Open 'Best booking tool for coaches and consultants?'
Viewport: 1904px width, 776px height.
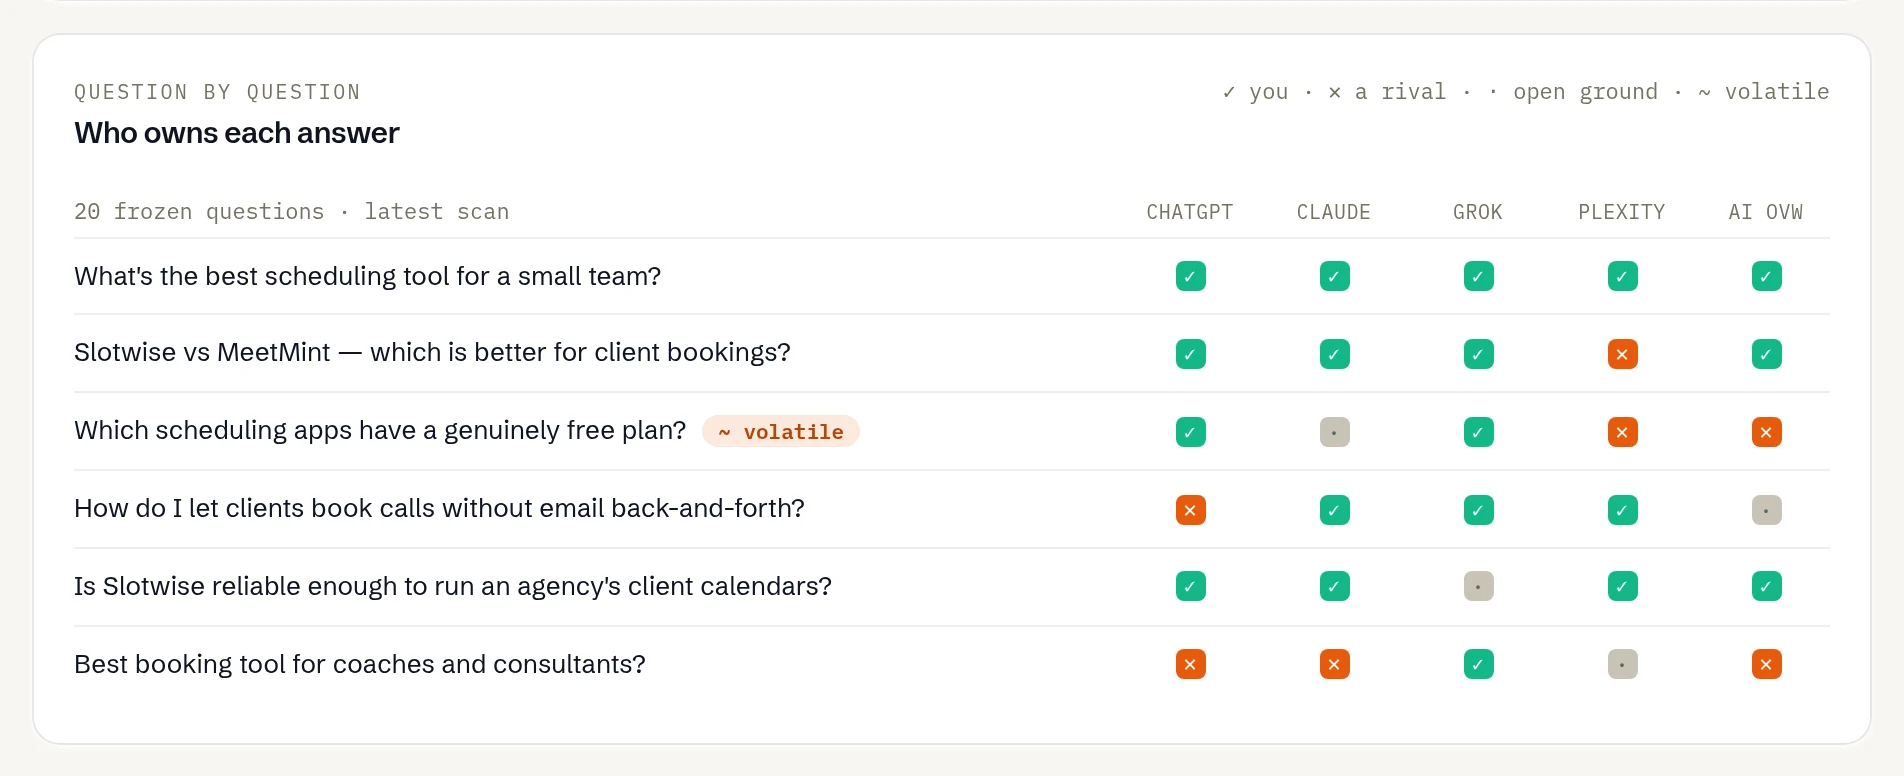pos(360,664)
